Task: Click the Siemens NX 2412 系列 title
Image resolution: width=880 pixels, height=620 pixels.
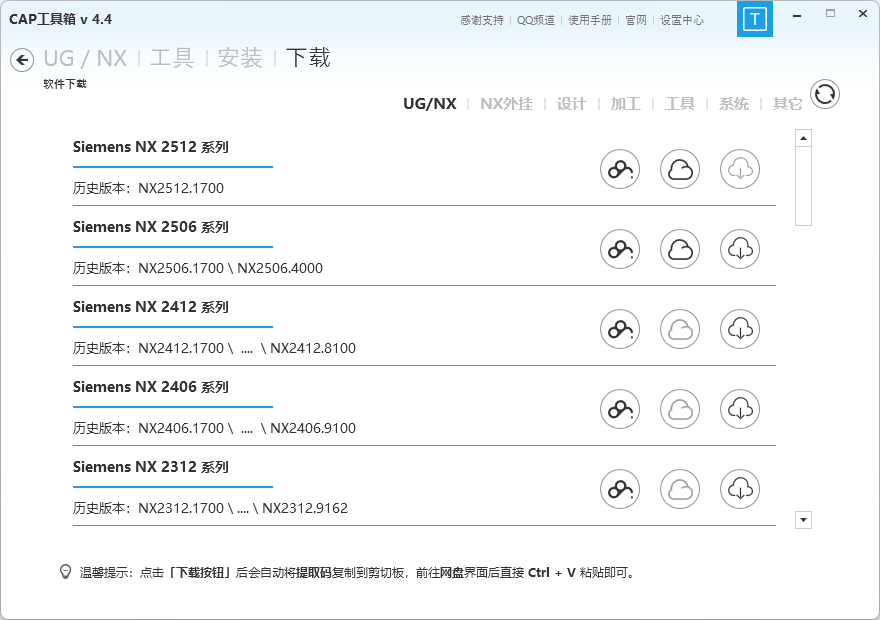Action: (150, 307)
